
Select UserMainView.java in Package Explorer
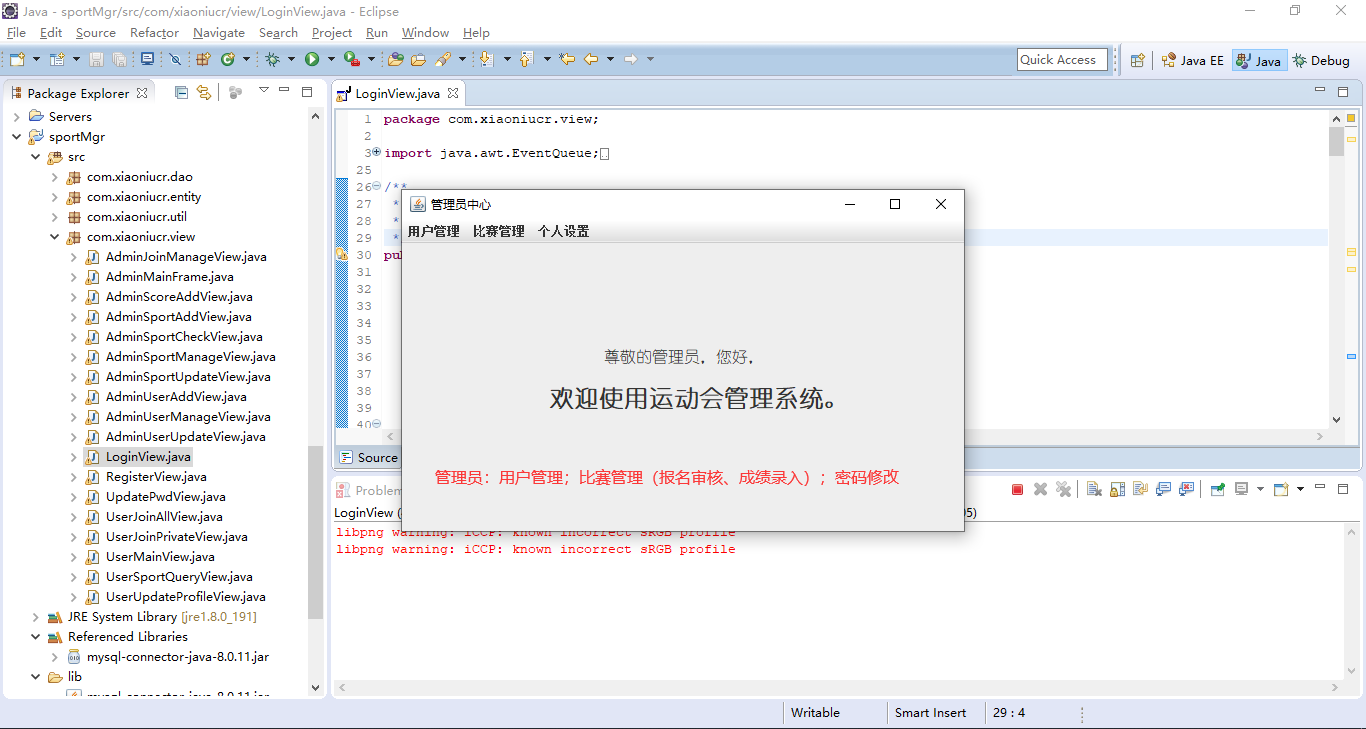(160, 557)
